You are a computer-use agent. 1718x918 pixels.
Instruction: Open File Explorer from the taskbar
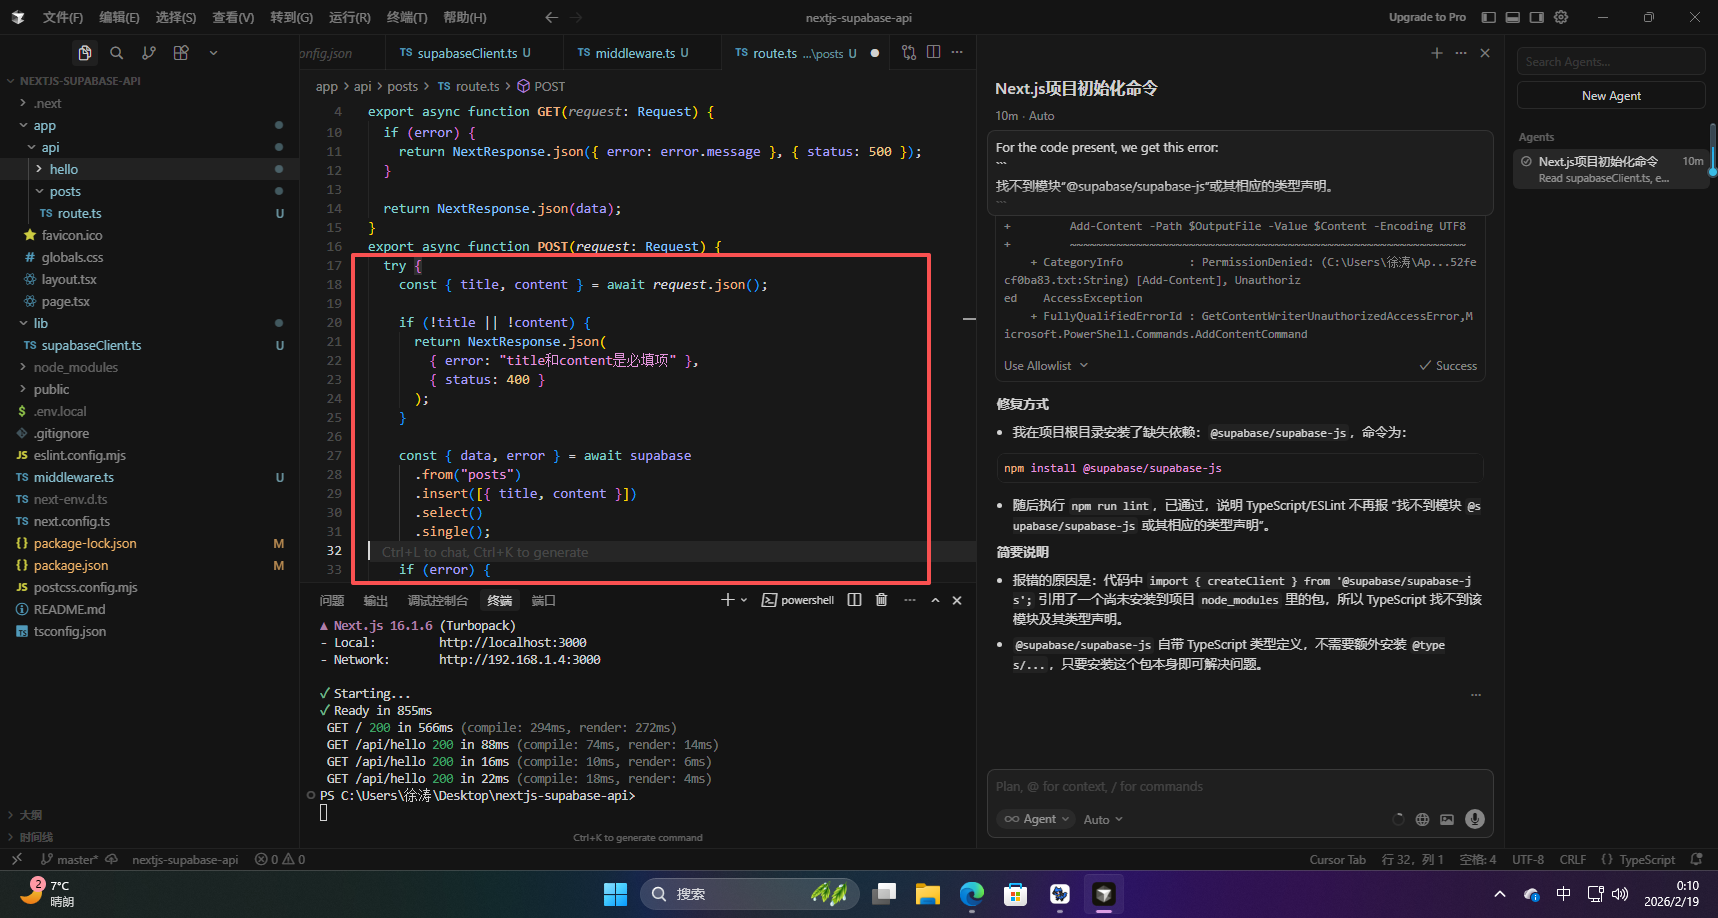[x=928, y=894]
